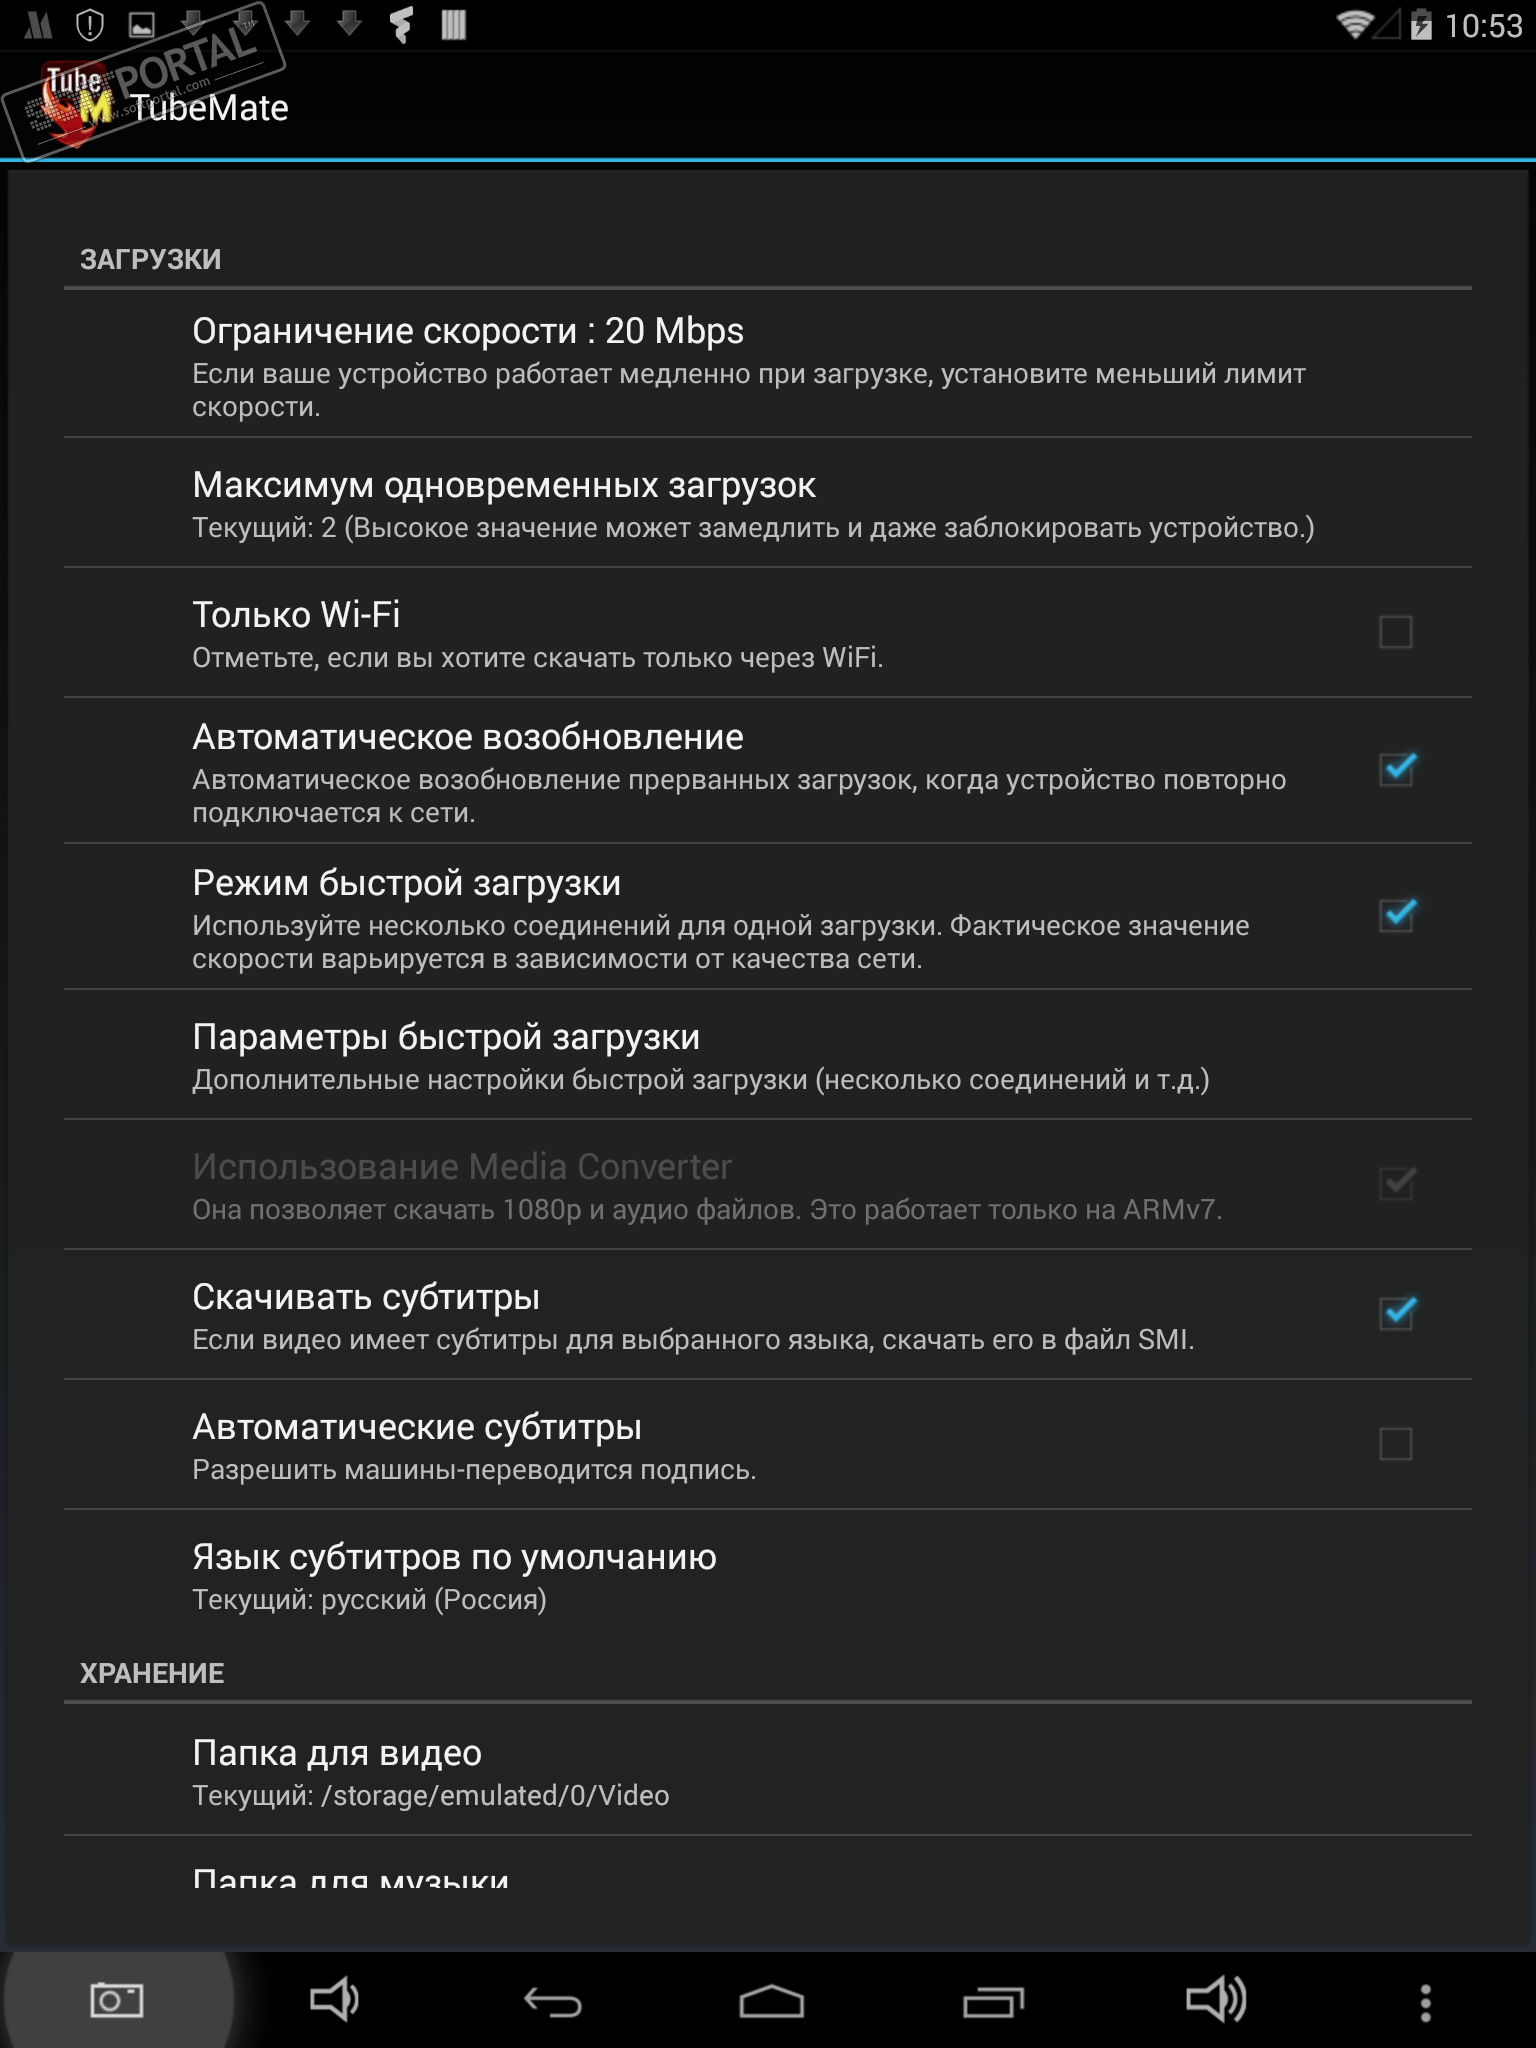
Task: Disable Режим быстрой загрузки checkbox
Action: [x=1396, y=915]
